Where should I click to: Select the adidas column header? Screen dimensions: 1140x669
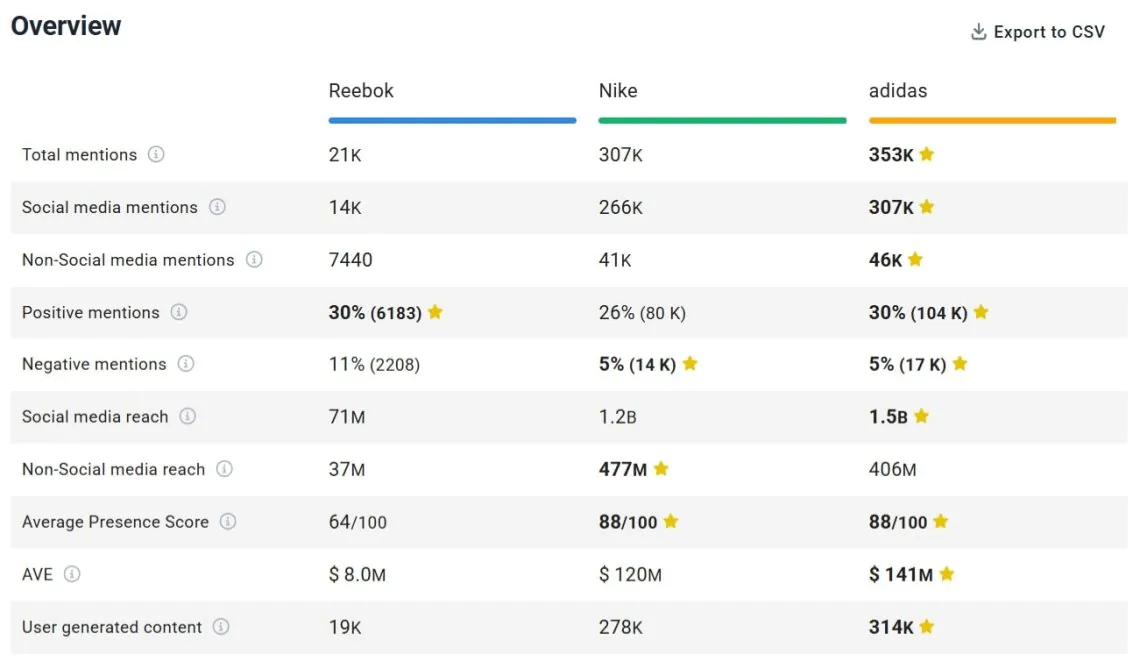898,91
